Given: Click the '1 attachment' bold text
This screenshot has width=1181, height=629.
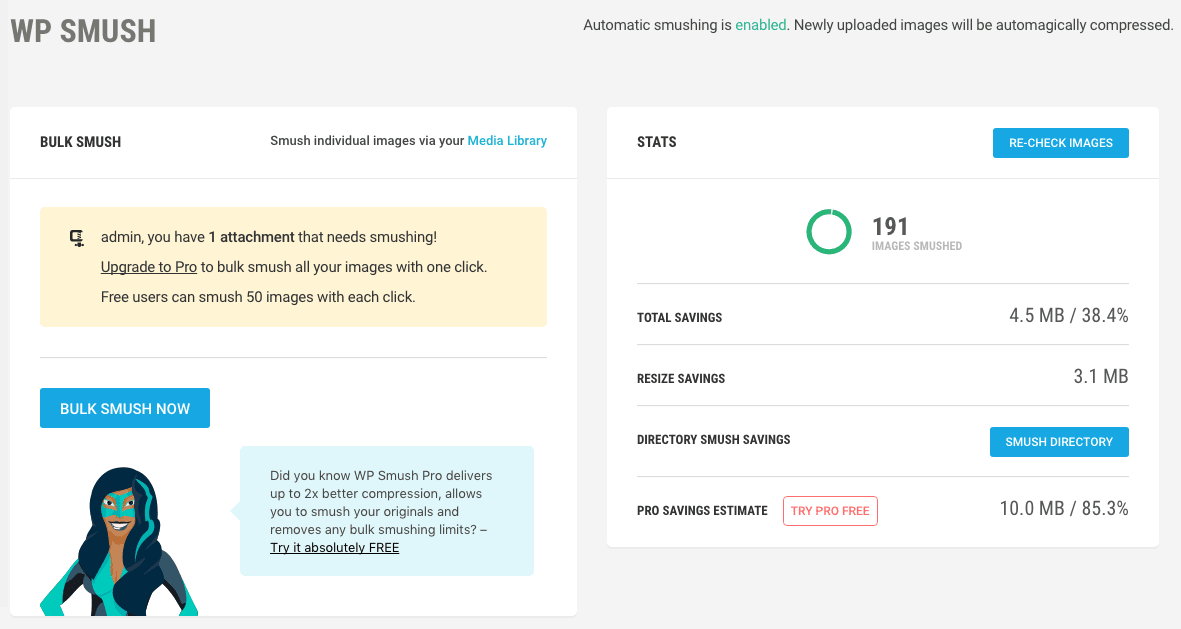Looking at the screenshot, I should pyautogui.click(x=252, y=237).
